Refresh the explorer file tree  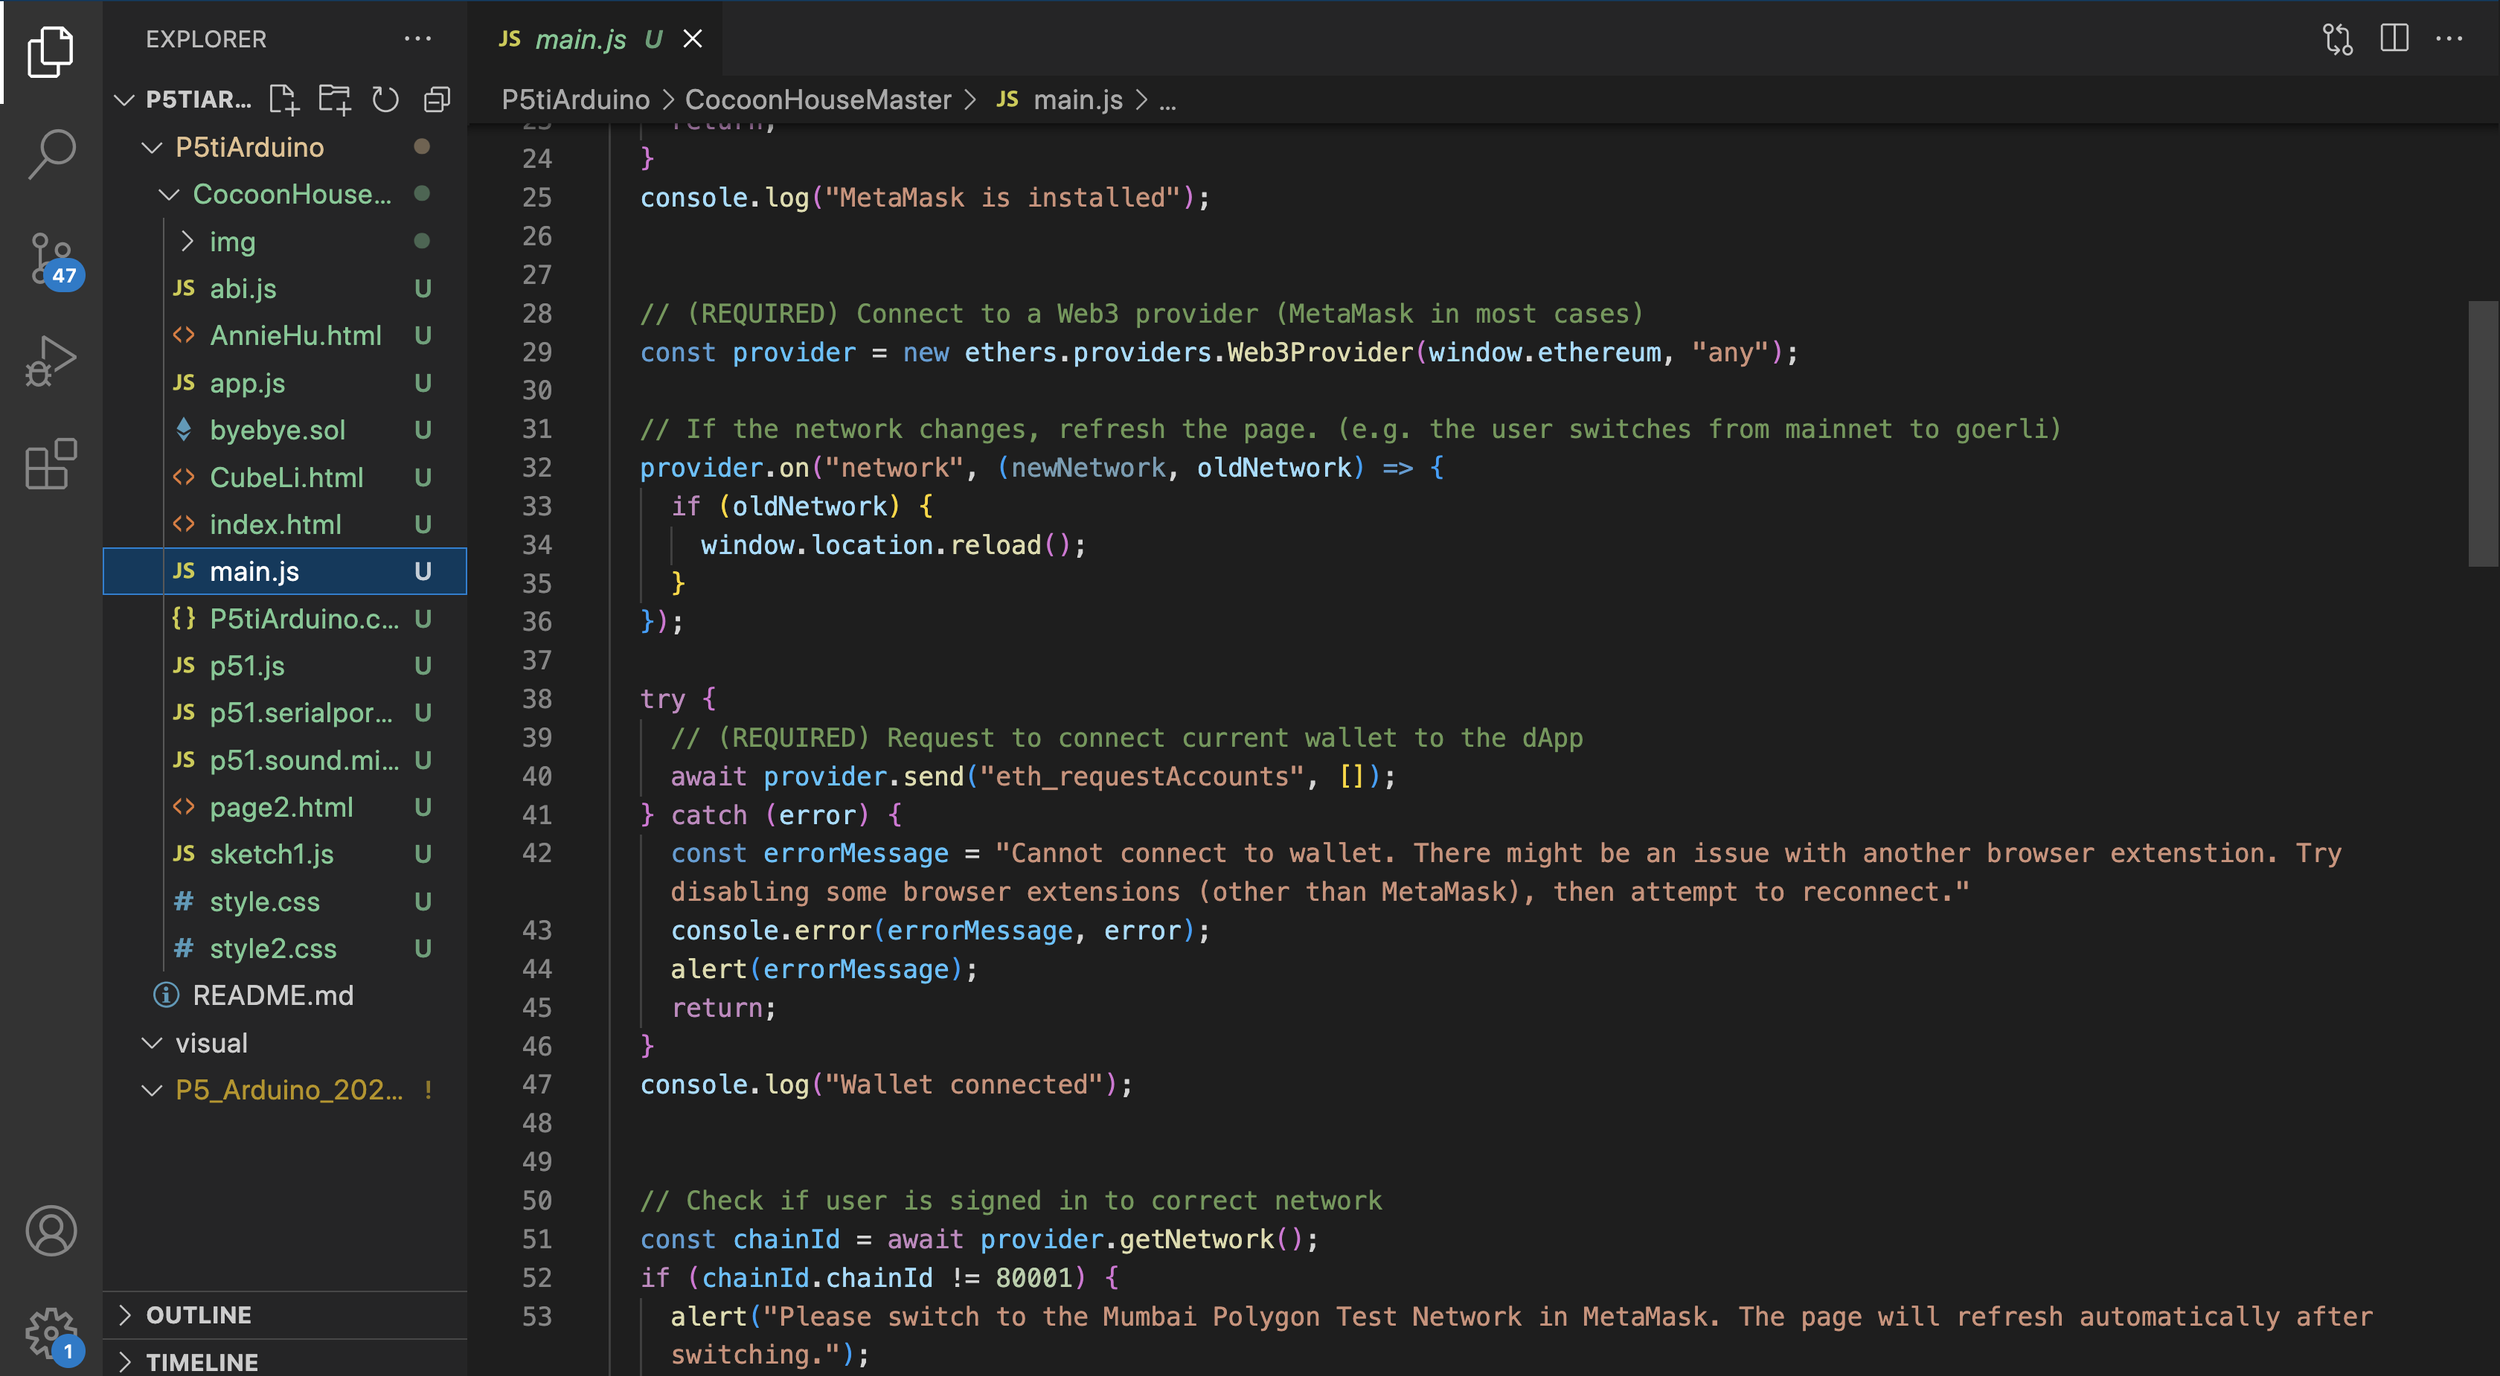coord(385,99)
